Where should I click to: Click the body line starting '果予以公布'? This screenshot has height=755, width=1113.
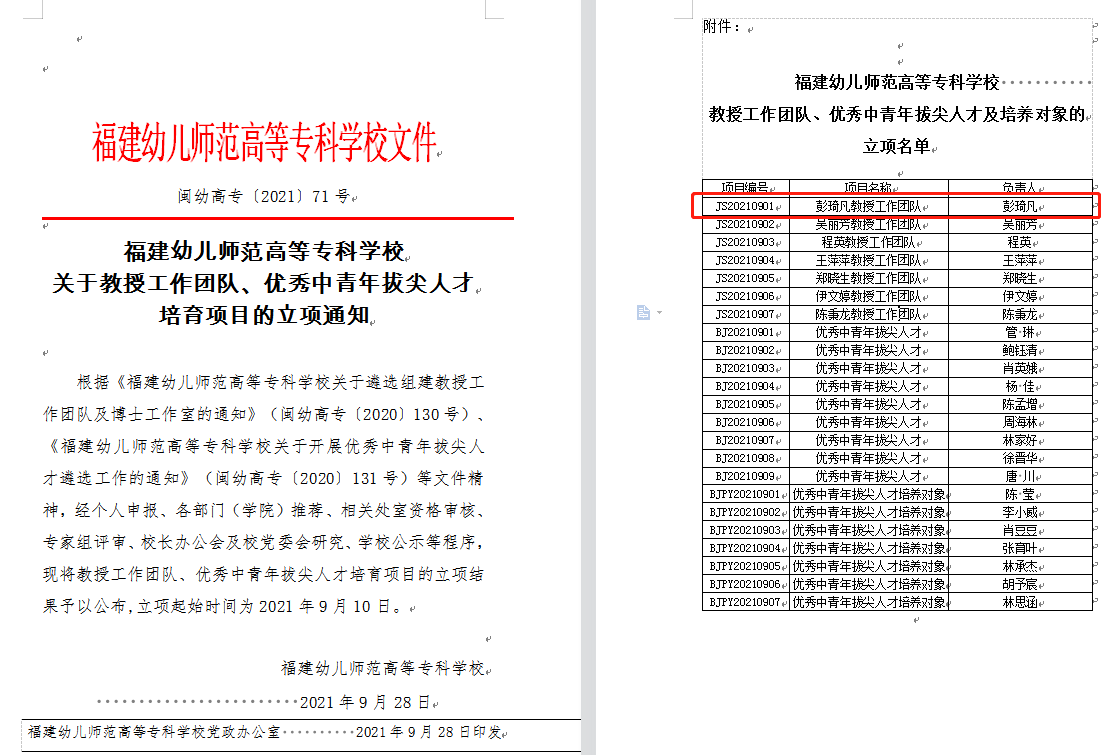(223, 606)
